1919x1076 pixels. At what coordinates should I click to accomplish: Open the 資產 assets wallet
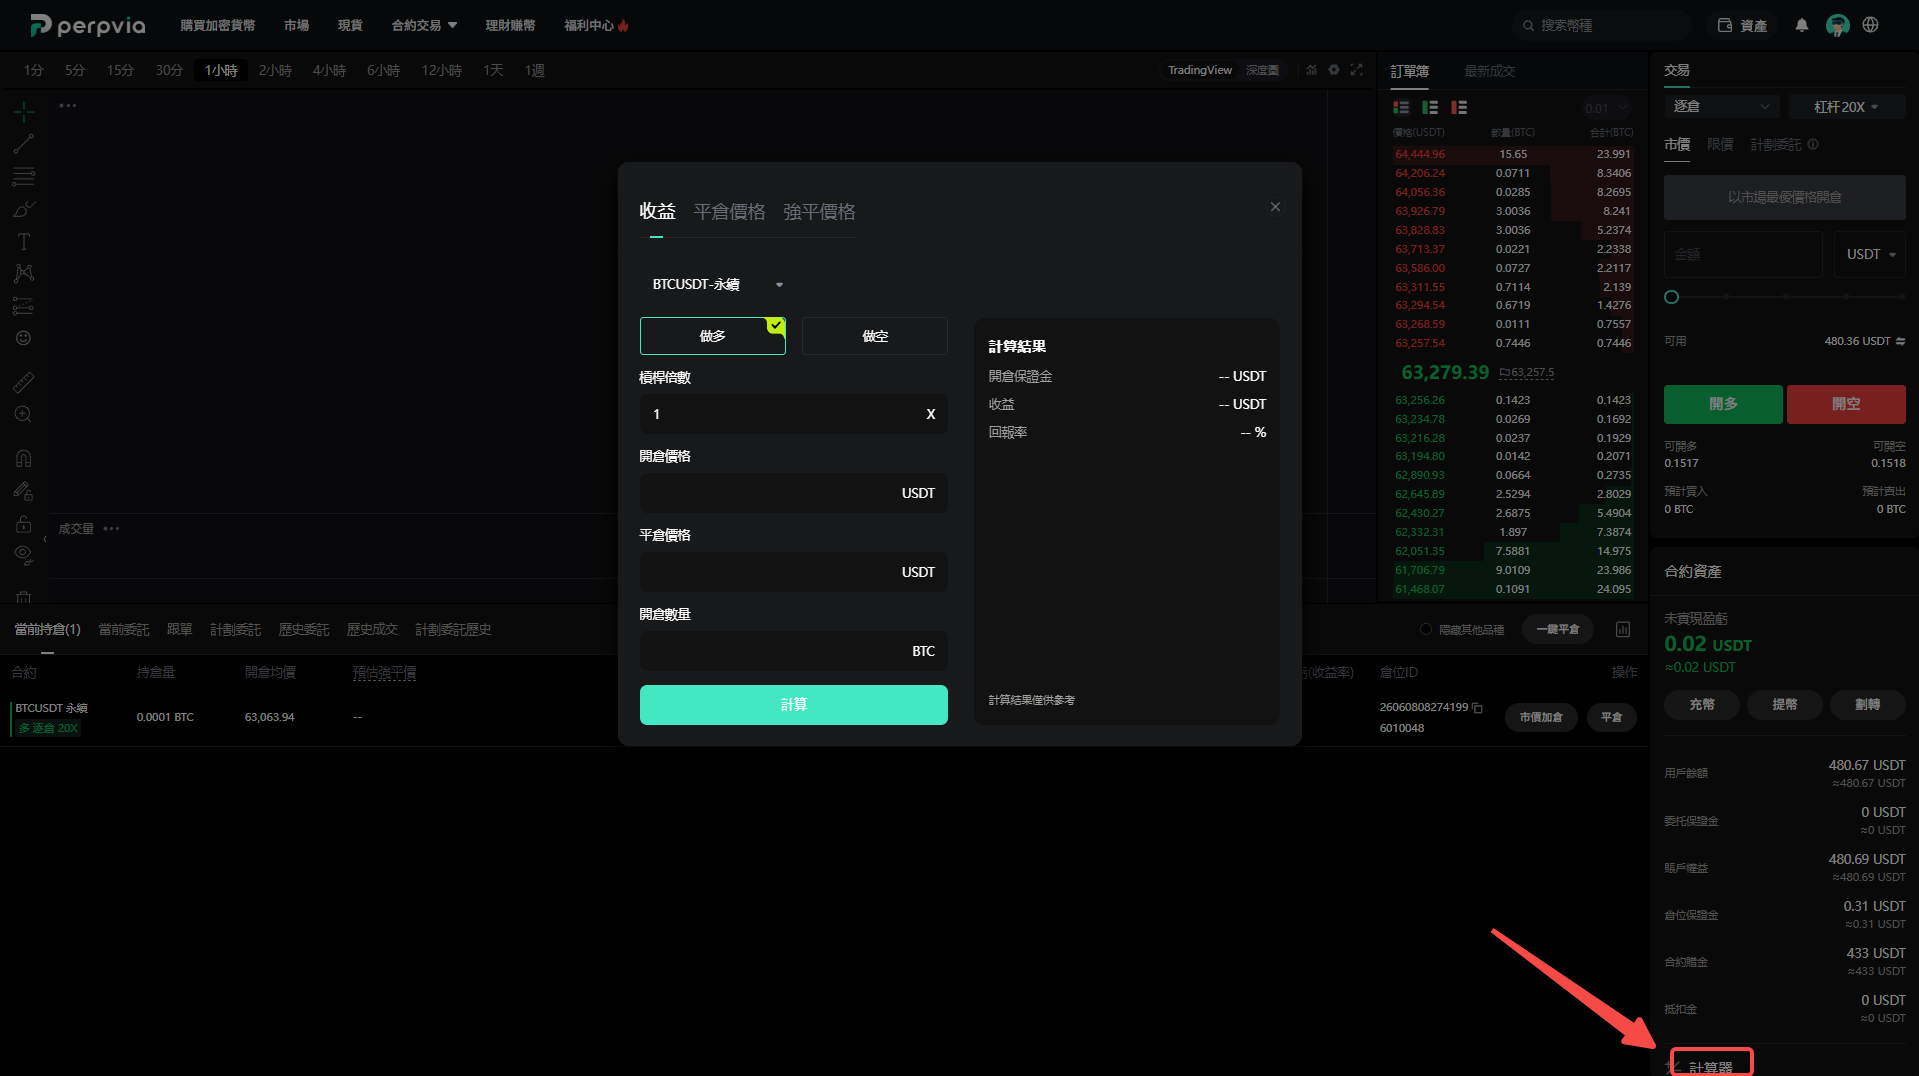point(1742,26)
